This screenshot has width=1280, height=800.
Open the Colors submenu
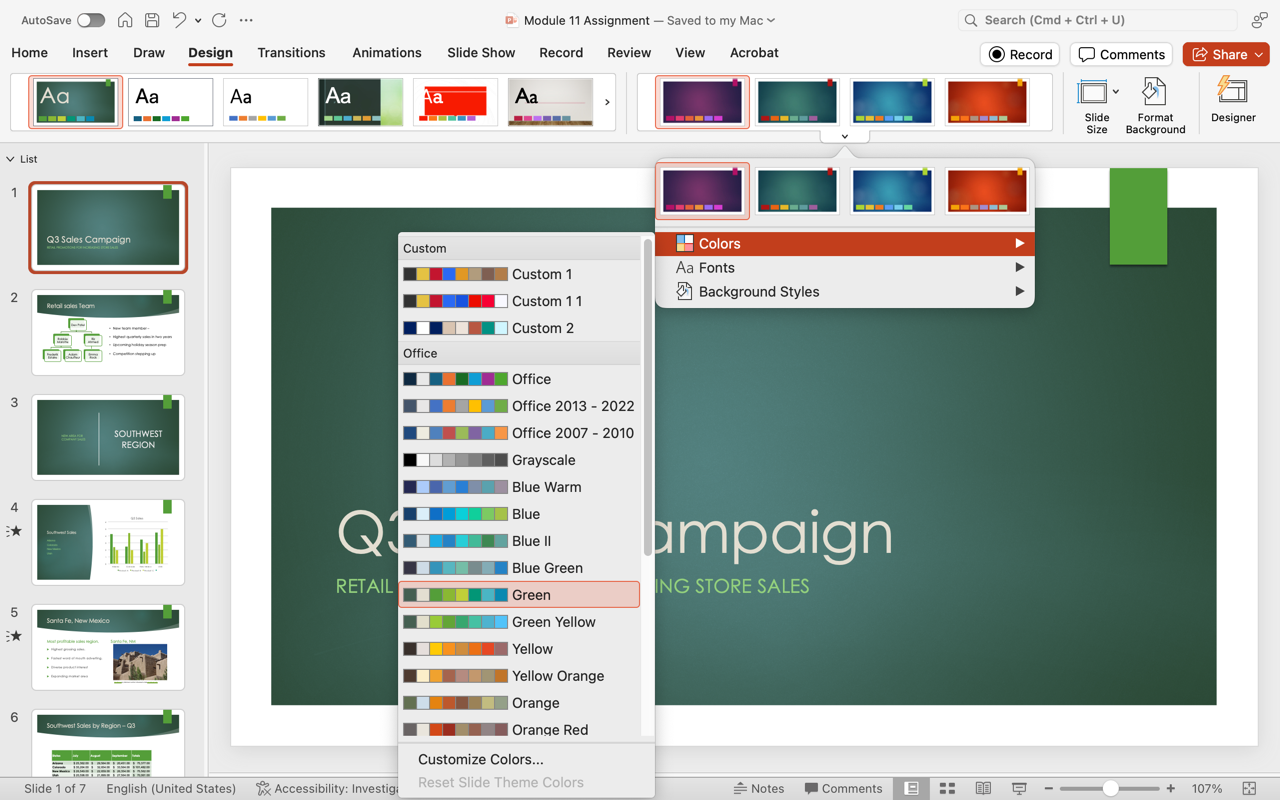click(845, 244)
